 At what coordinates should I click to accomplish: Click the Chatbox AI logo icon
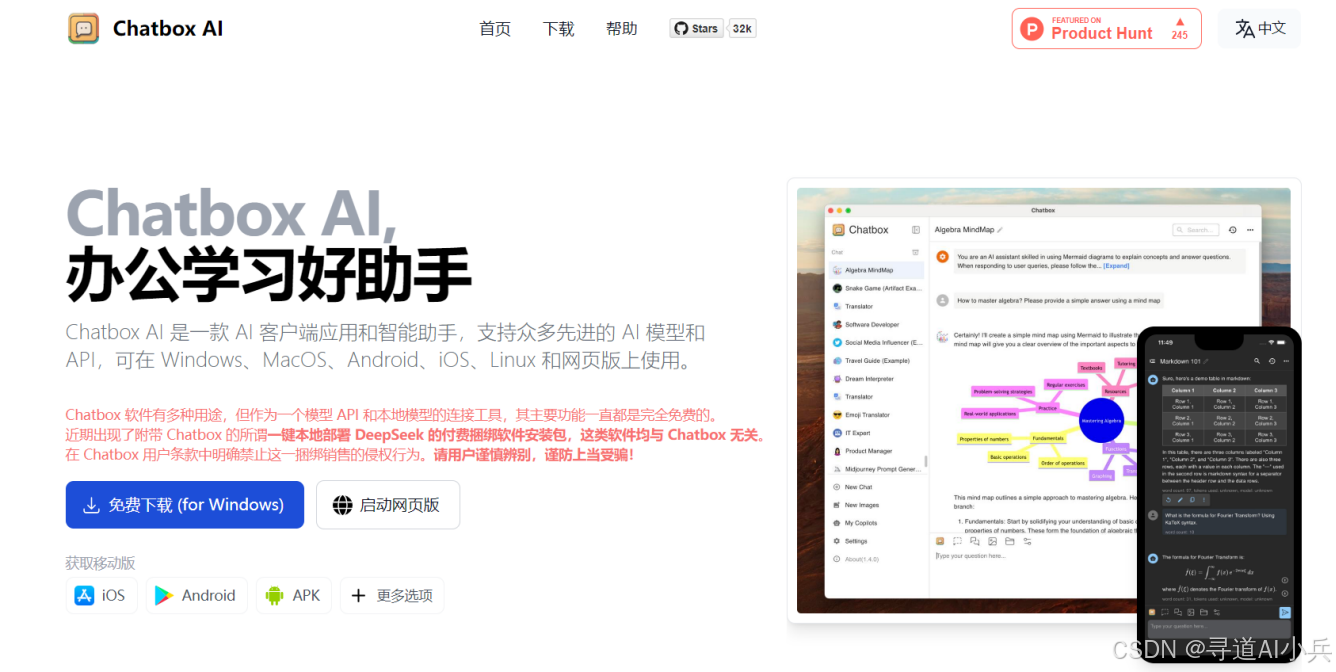click(x=83, y=29)
